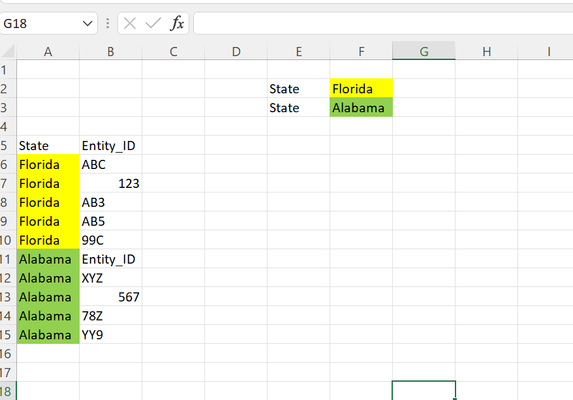Click the cell containing 123
The image size is (573, 400).
110,183
